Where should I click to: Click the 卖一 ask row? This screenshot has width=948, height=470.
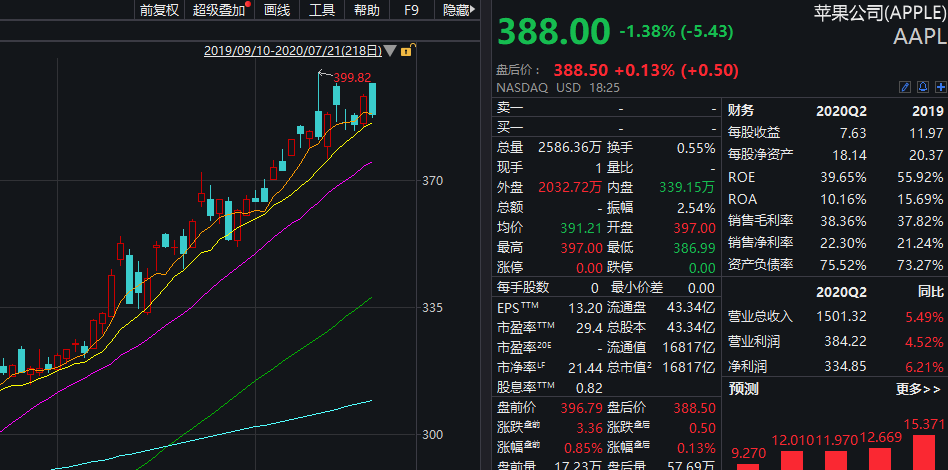[x=606, y=108]
